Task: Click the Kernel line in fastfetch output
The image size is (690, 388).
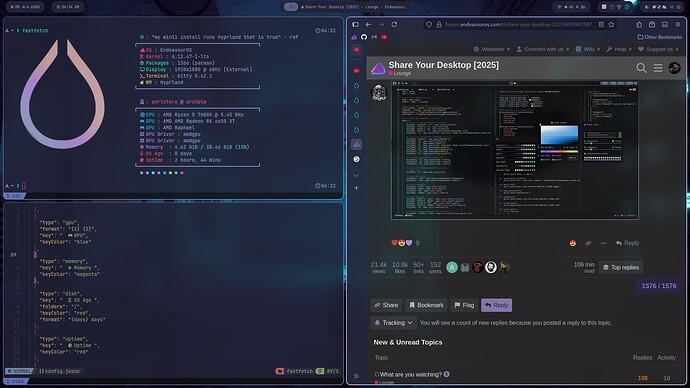Action: pos(174,57)
